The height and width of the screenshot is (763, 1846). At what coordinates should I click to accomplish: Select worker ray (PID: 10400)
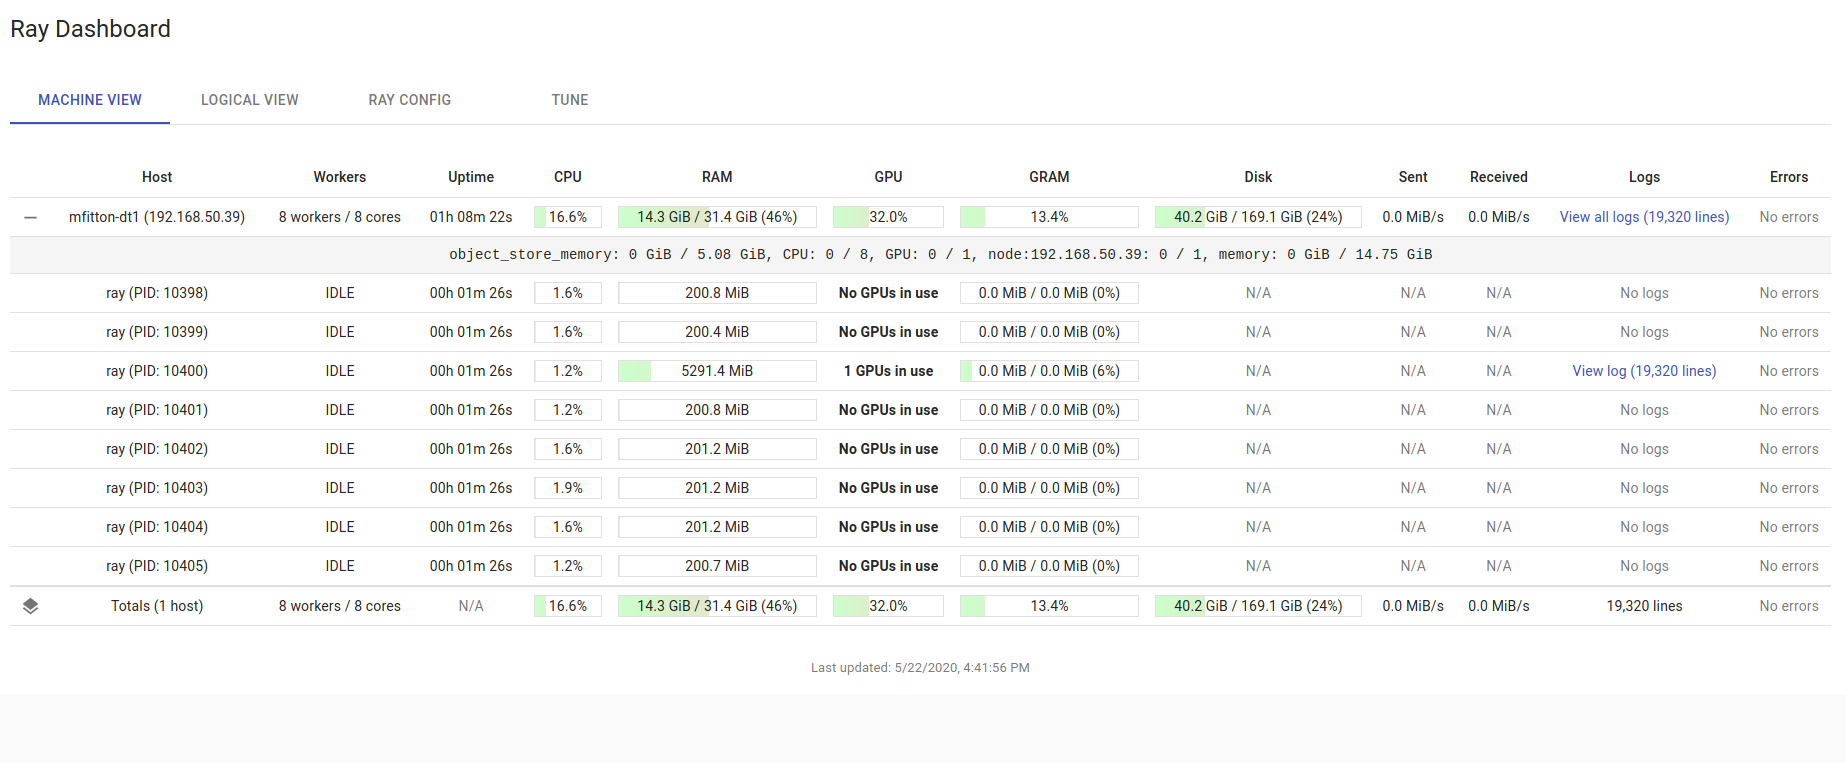tap(157, 371)
